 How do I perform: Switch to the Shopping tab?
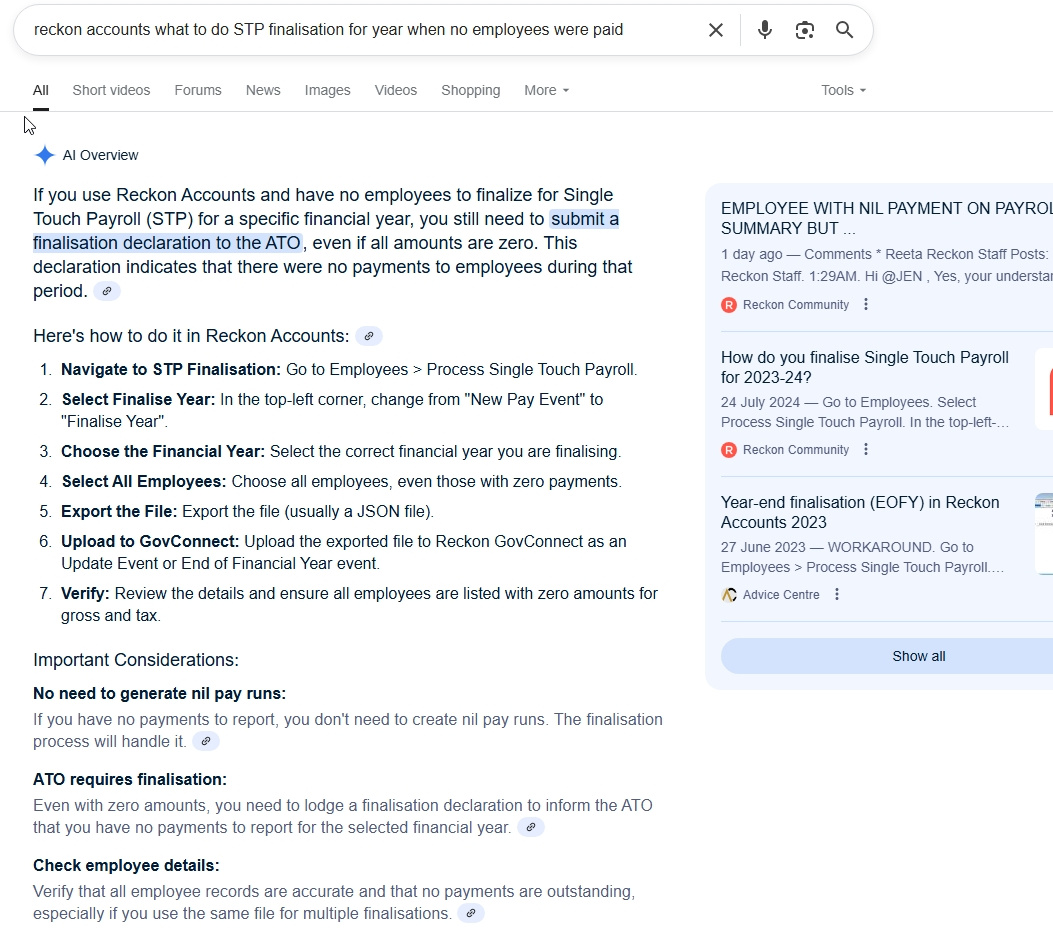(x=471, y=91)
